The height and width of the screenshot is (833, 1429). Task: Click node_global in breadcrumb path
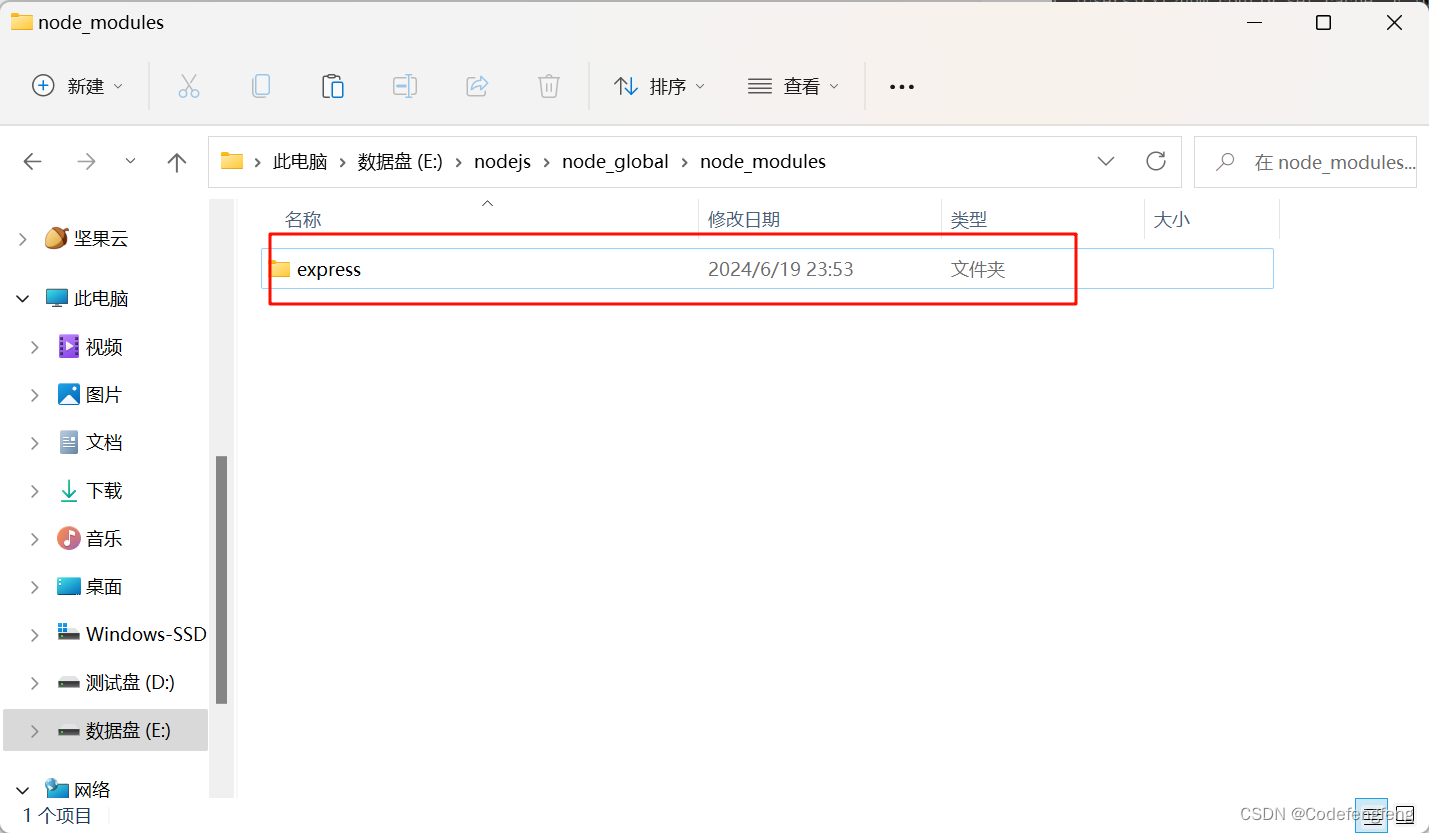pyautogui.click(x=615, y=161)
